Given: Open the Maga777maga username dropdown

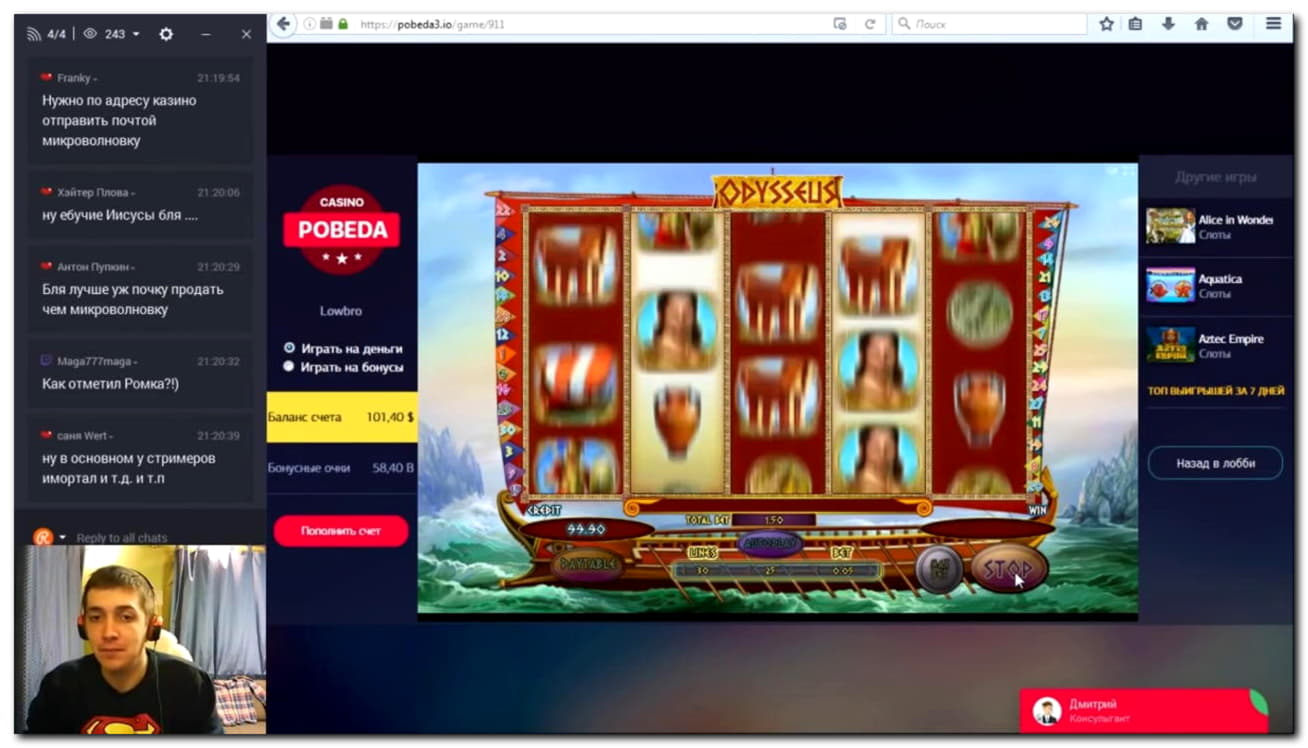Looking at the screenshot, I should point(135,362).
